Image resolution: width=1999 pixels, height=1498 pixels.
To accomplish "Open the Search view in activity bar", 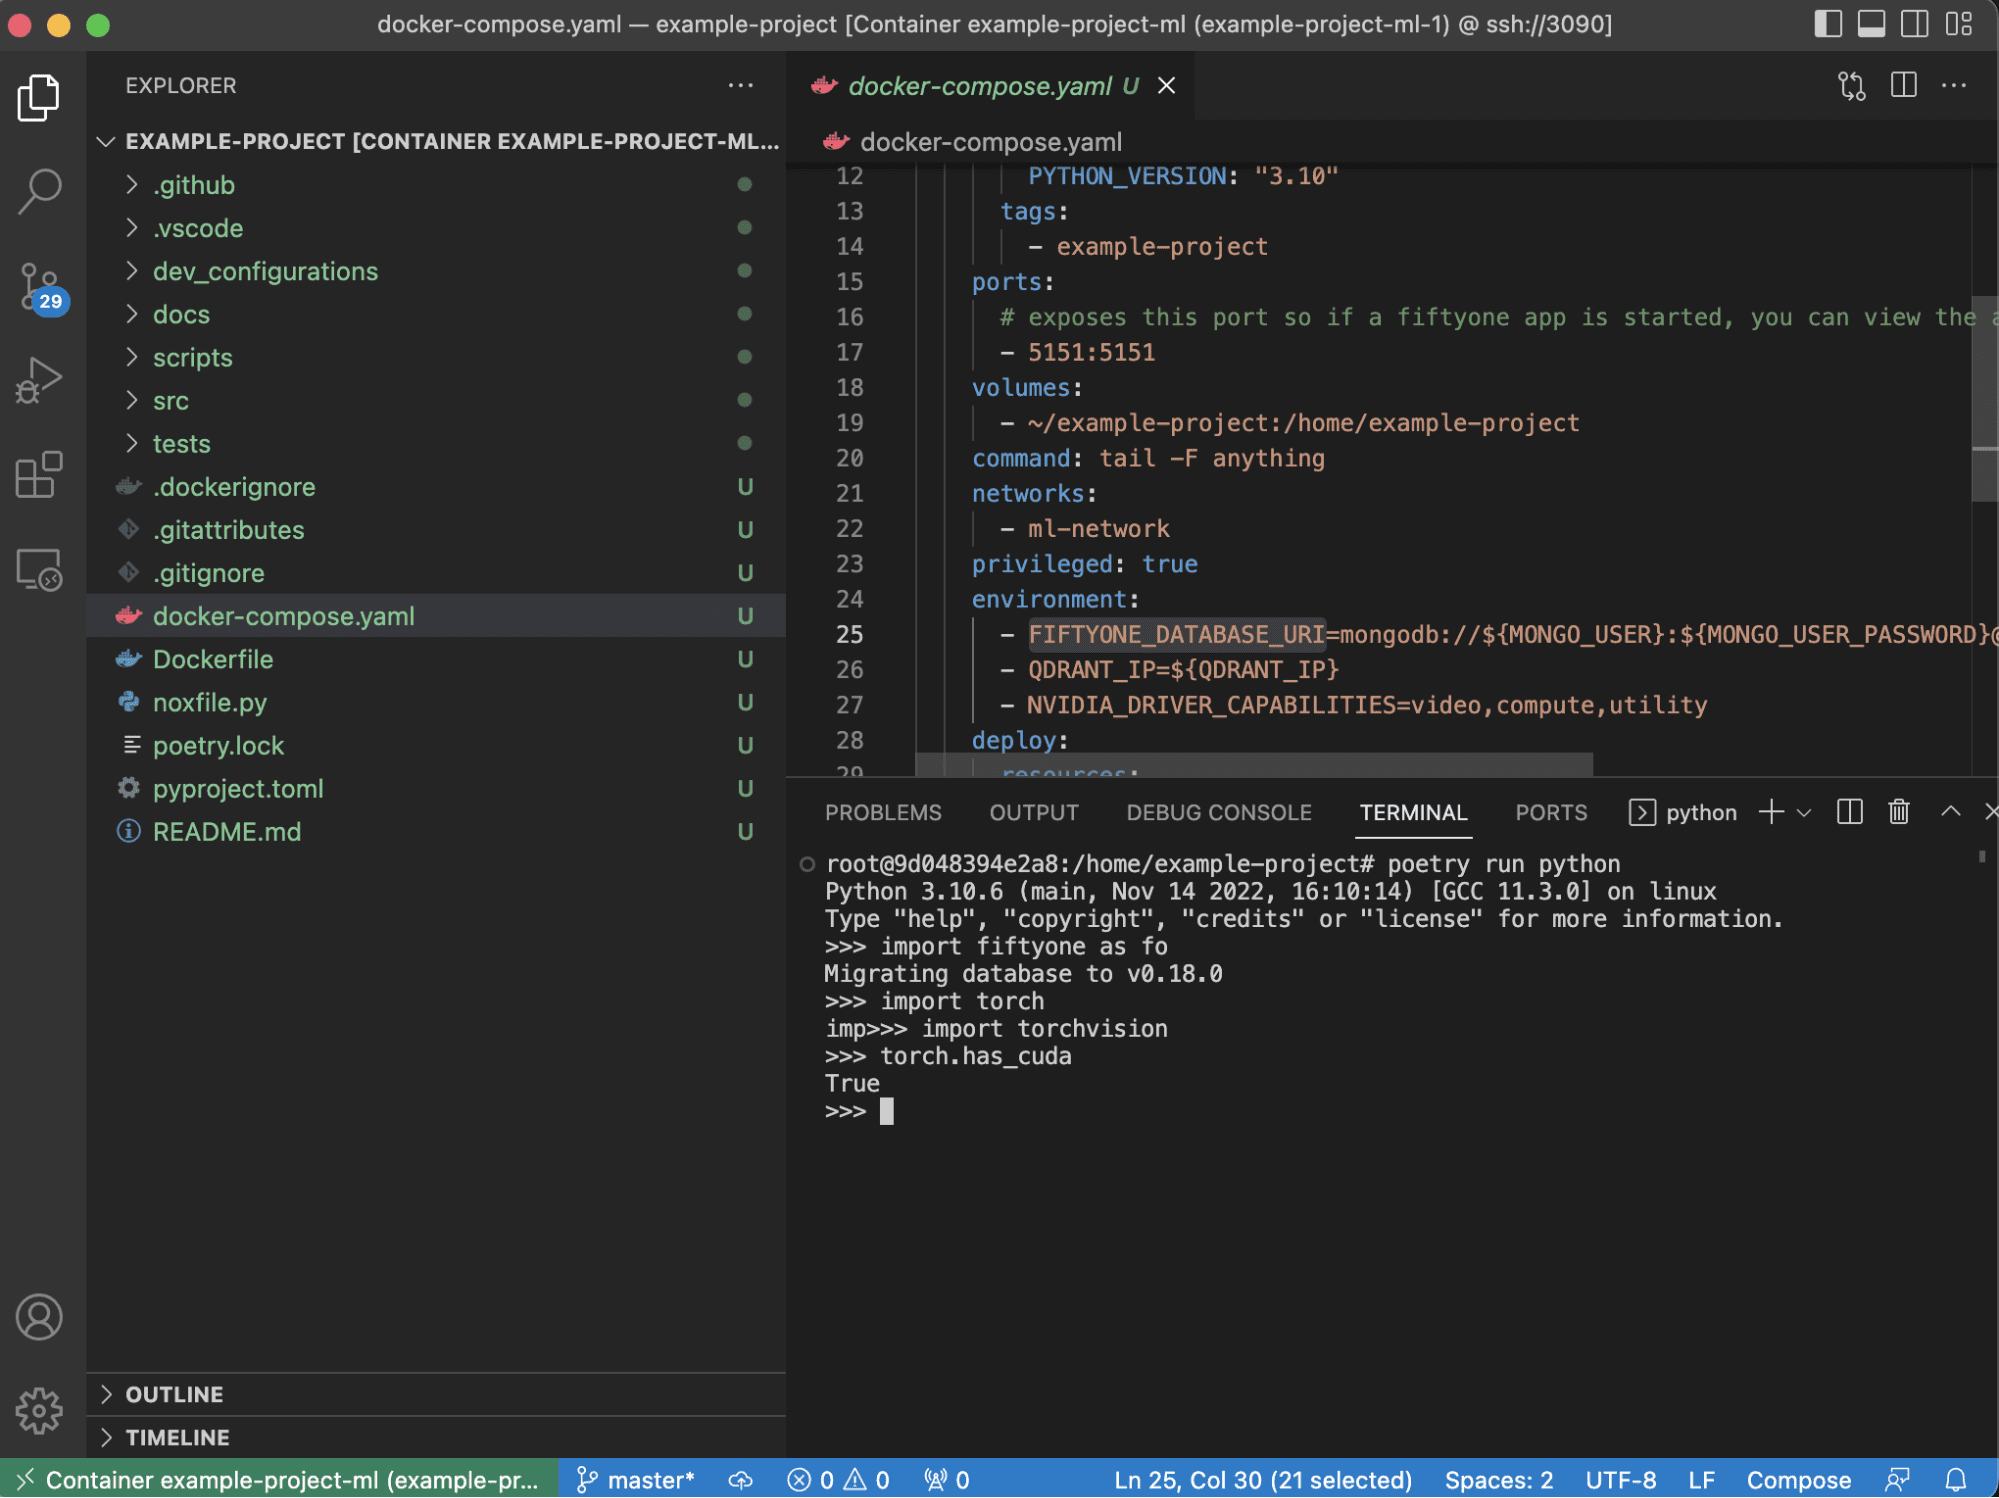I will (40, 190).
